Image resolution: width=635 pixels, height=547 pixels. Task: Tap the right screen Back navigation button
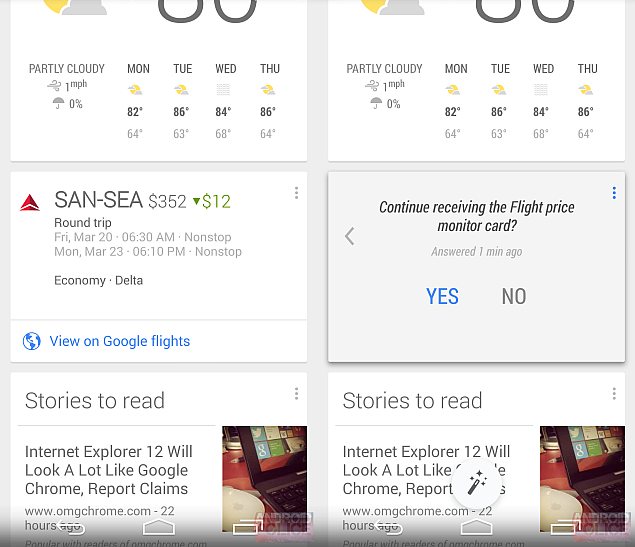coord(388,527)
